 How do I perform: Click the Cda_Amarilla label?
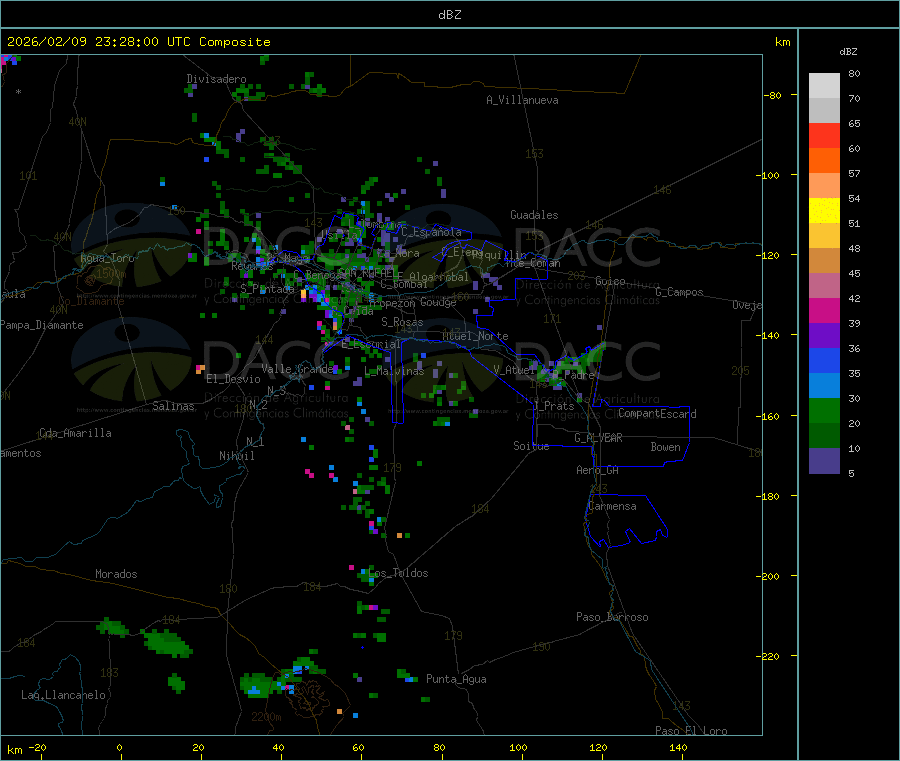75,433
